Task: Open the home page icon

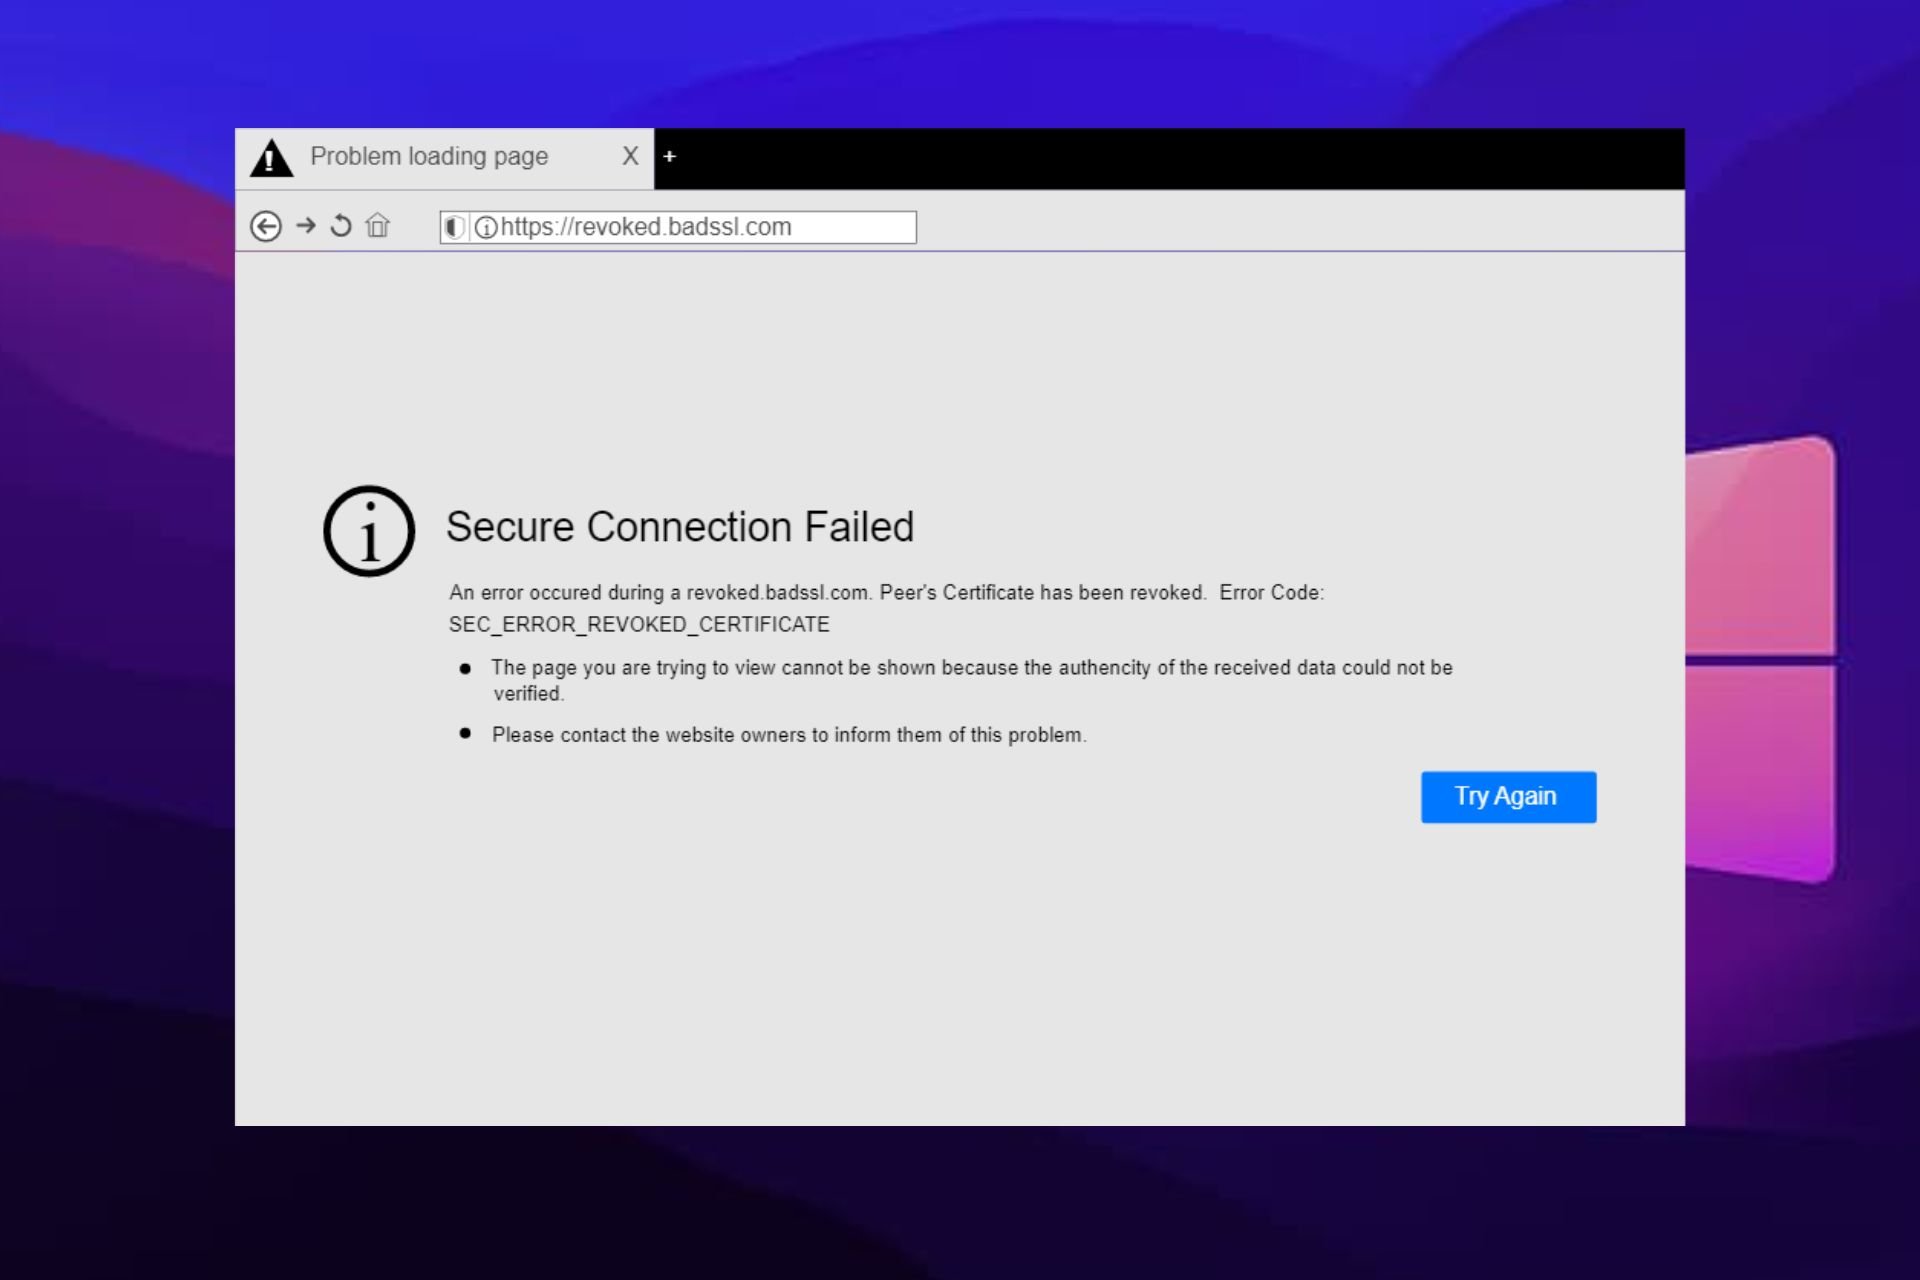Action: (377, 225)
